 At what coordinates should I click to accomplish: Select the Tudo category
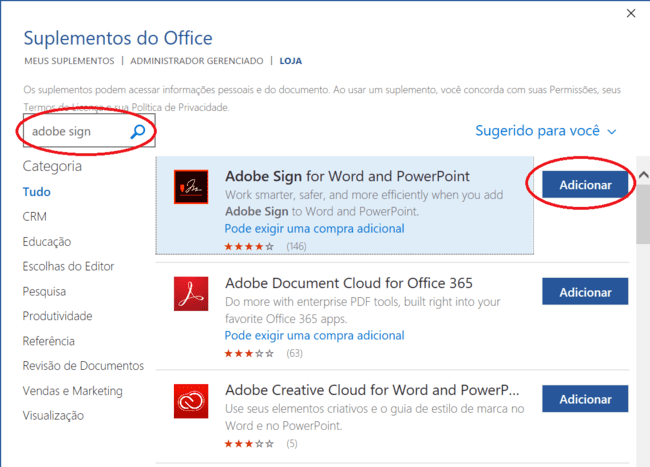[36, 192]
